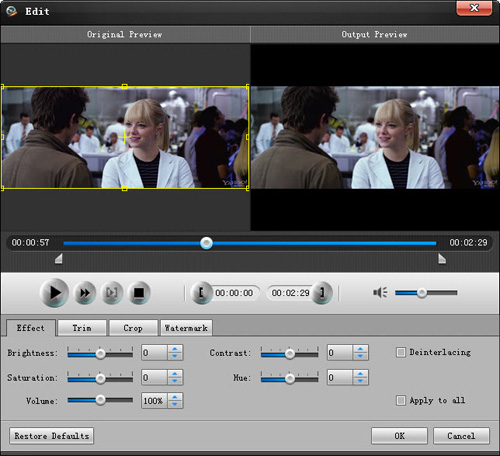Click the play-selection bracket button

112,293
